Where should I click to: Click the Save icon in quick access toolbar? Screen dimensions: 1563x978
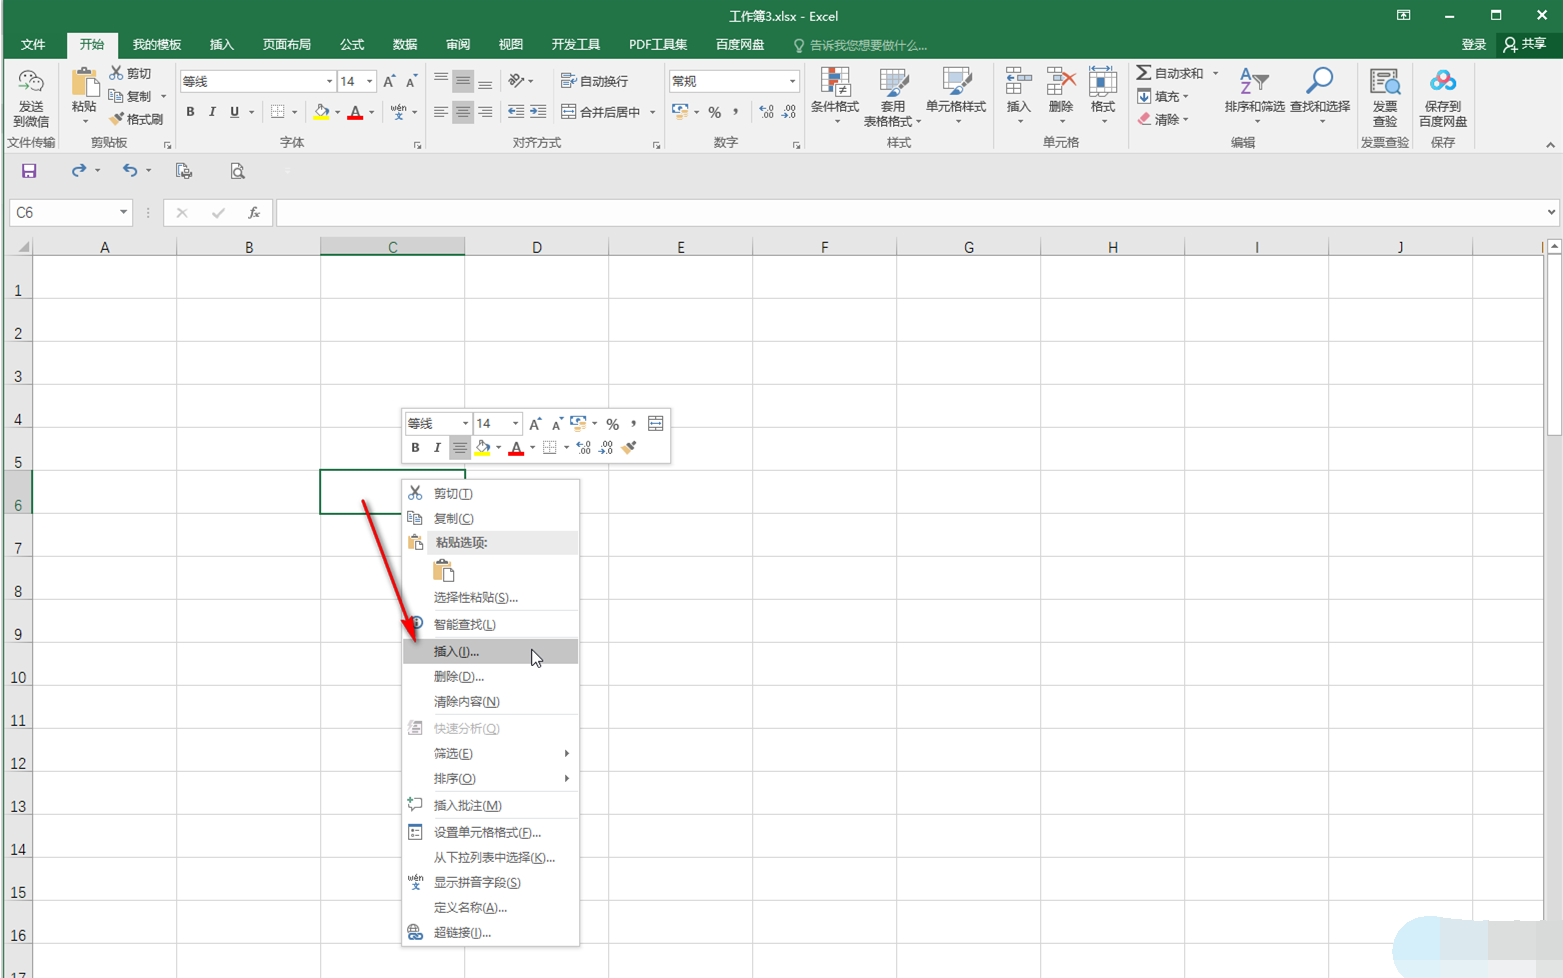(x=29, y=171)
